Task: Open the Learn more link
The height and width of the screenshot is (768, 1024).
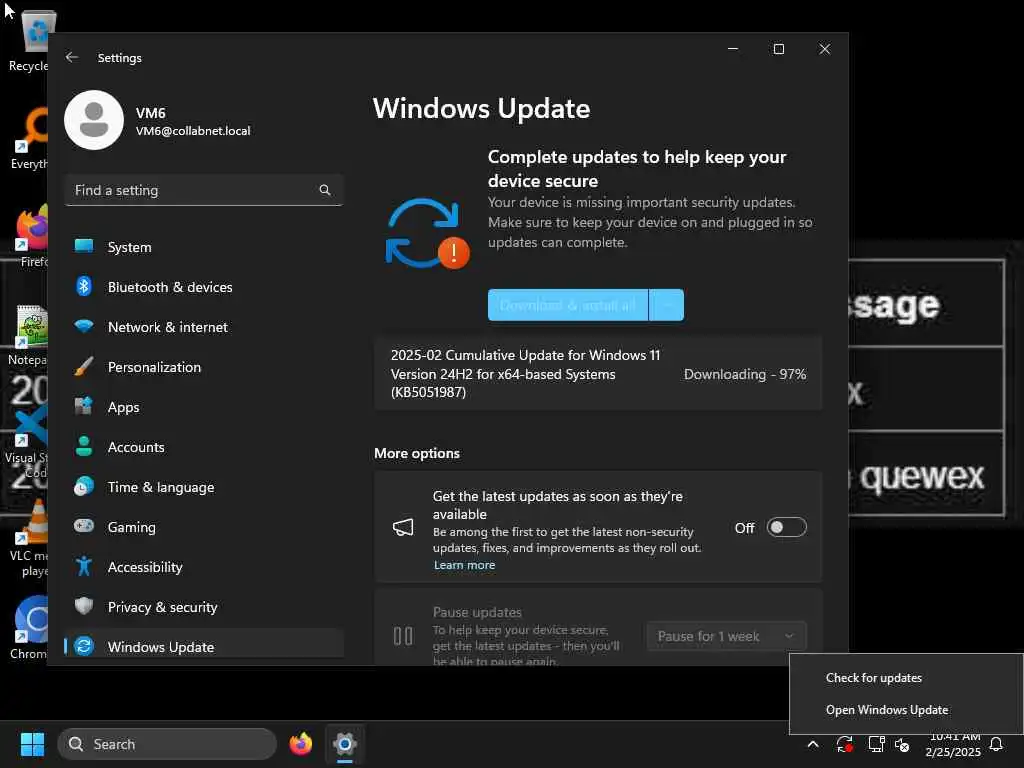Action: [x=464, y=566]
